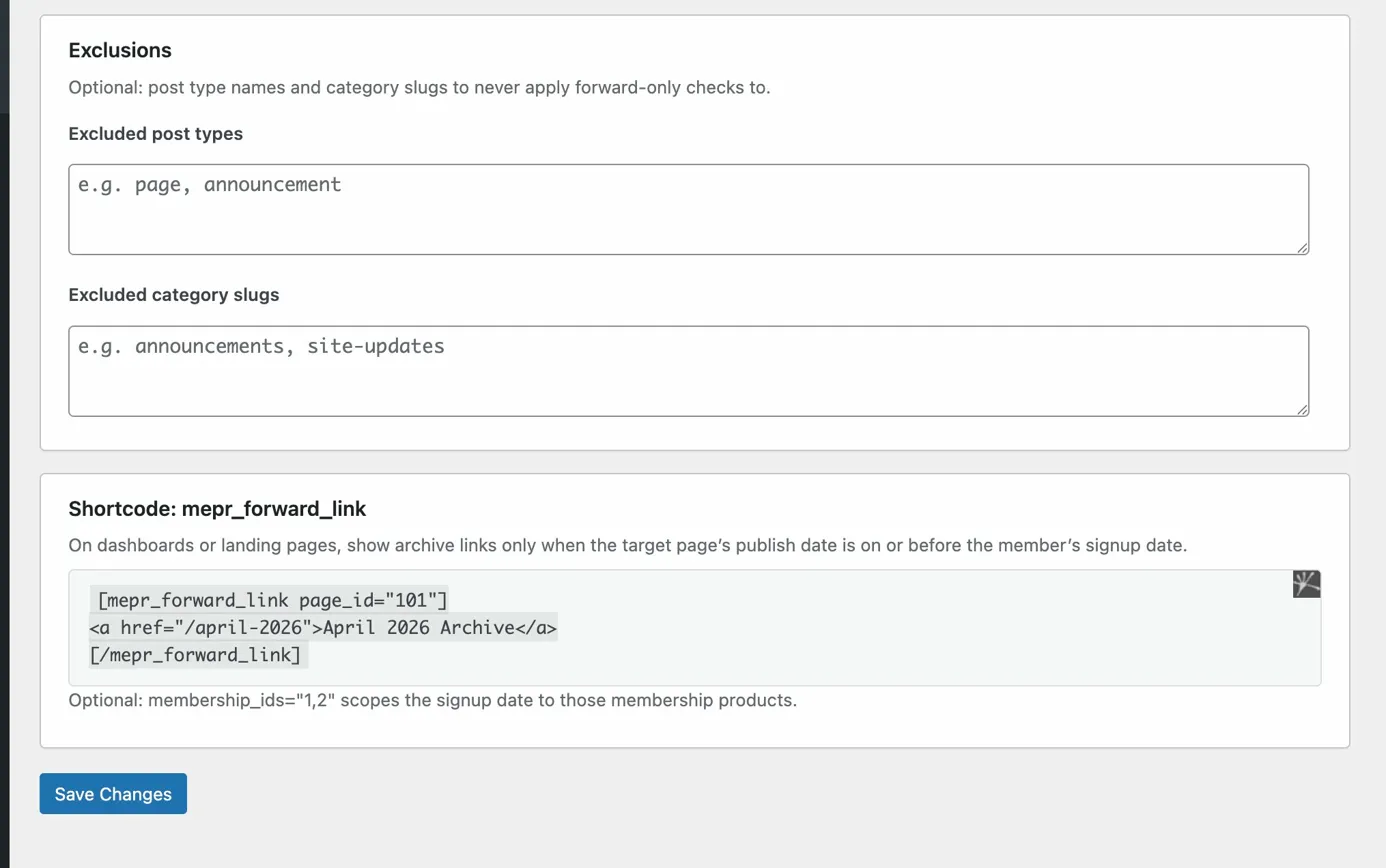Screen dimensions: 1386x868
Task: Click the Excluded category slugs label
Action: [172, 294]
